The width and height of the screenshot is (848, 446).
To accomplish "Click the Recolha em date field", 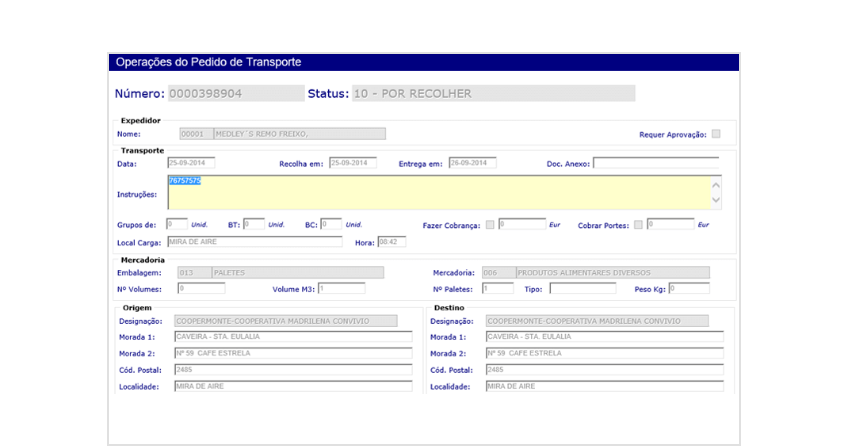I will pos(353,163).
